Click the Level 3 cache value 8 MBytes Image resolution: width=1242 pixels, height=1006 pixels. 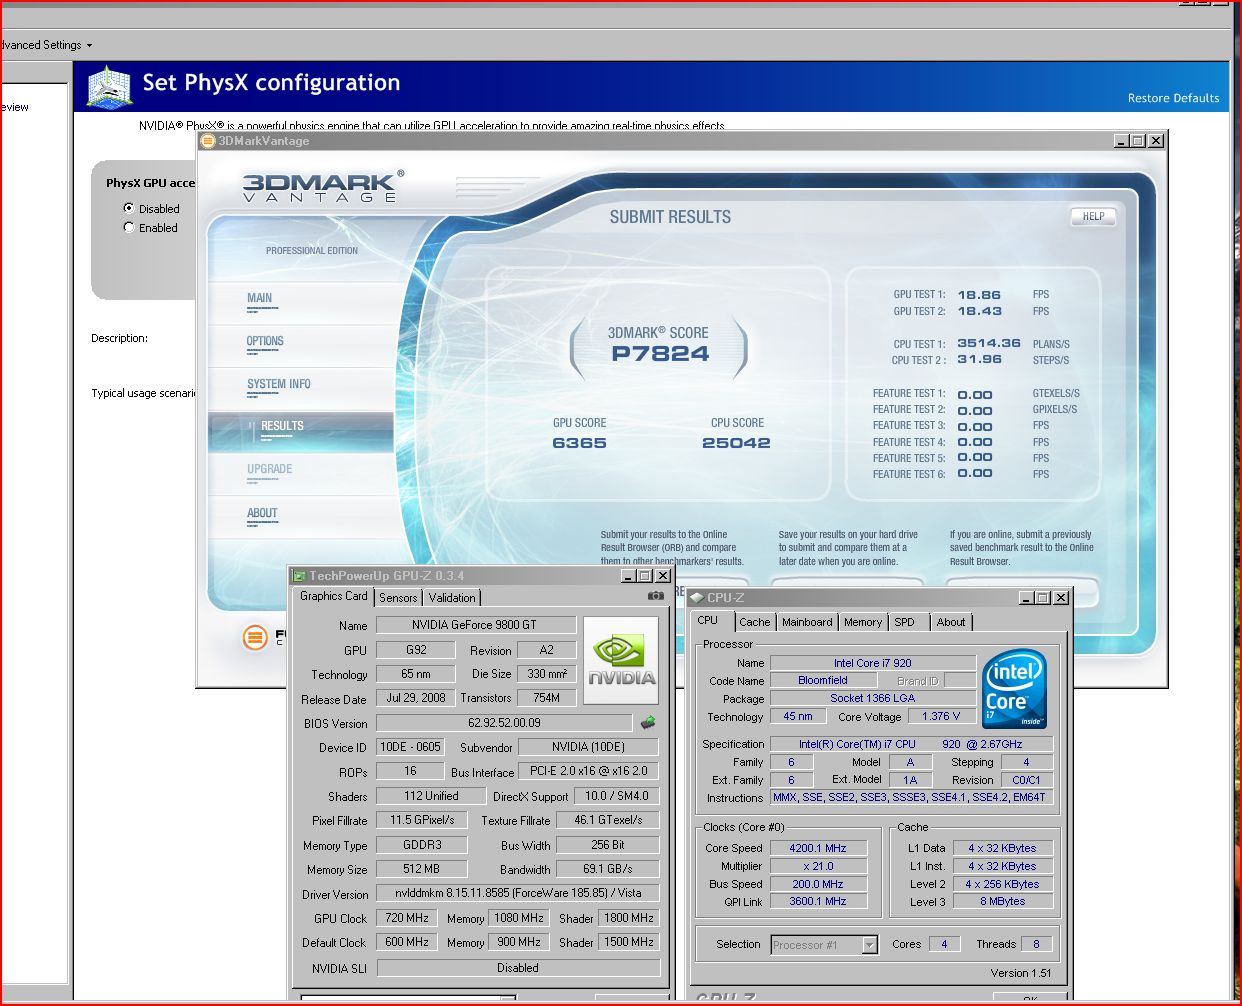coord(1002,902)
